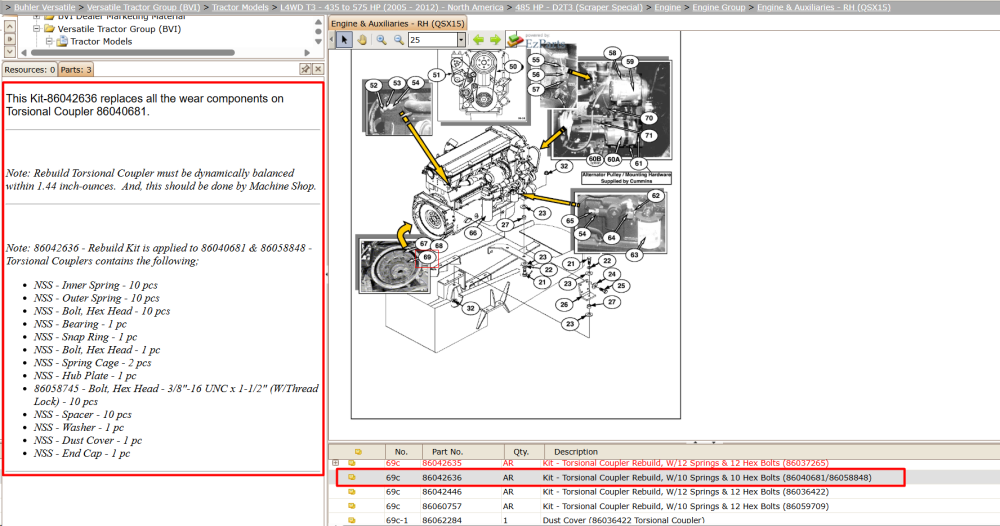Open note icon for part 86060757
Image resolution: width=1000 pixels, height=526 pixels.
351,506
